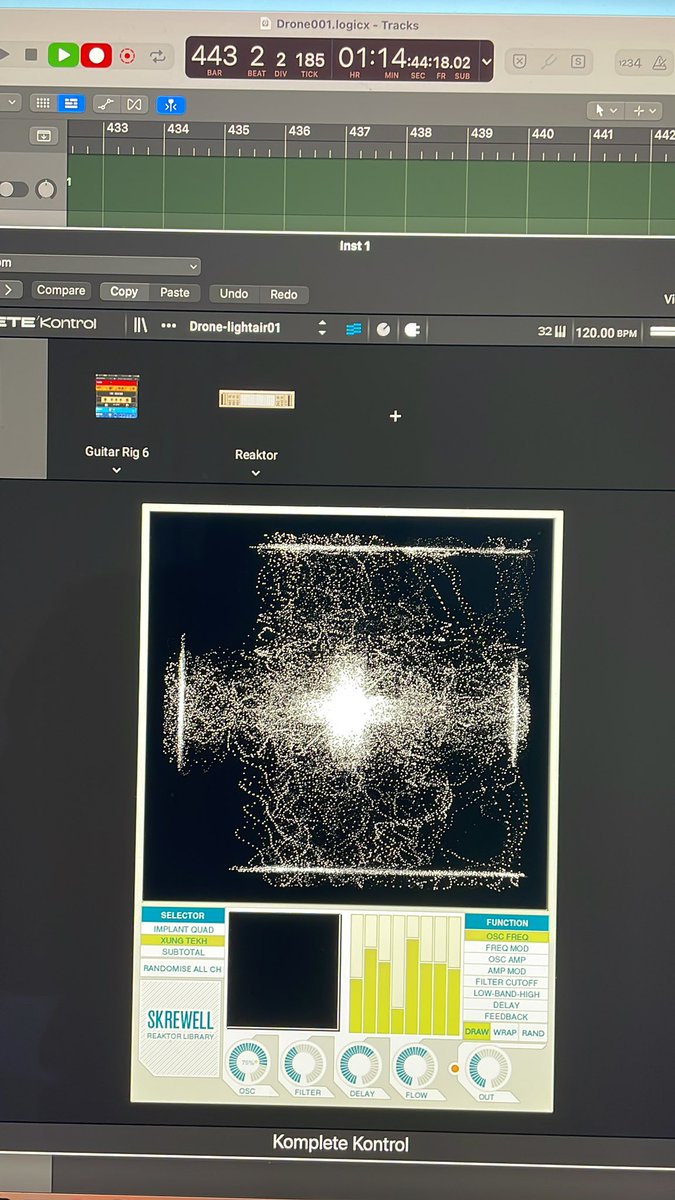The height and width of the screenshot is (1200, 675).
Task: Toggle the Flex button
Action: point(135,103)
